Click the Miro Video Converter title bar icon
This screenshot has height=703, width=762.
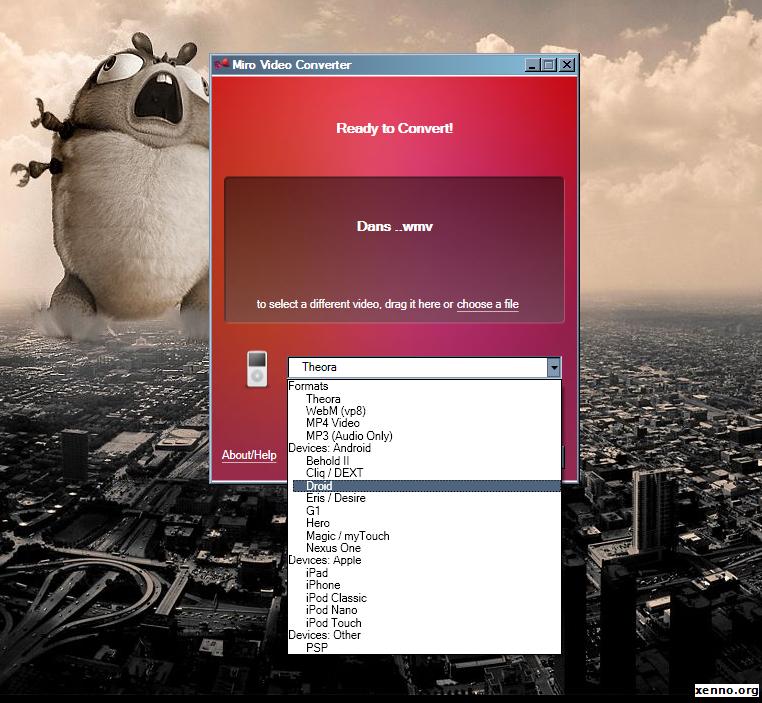(222, 65)
